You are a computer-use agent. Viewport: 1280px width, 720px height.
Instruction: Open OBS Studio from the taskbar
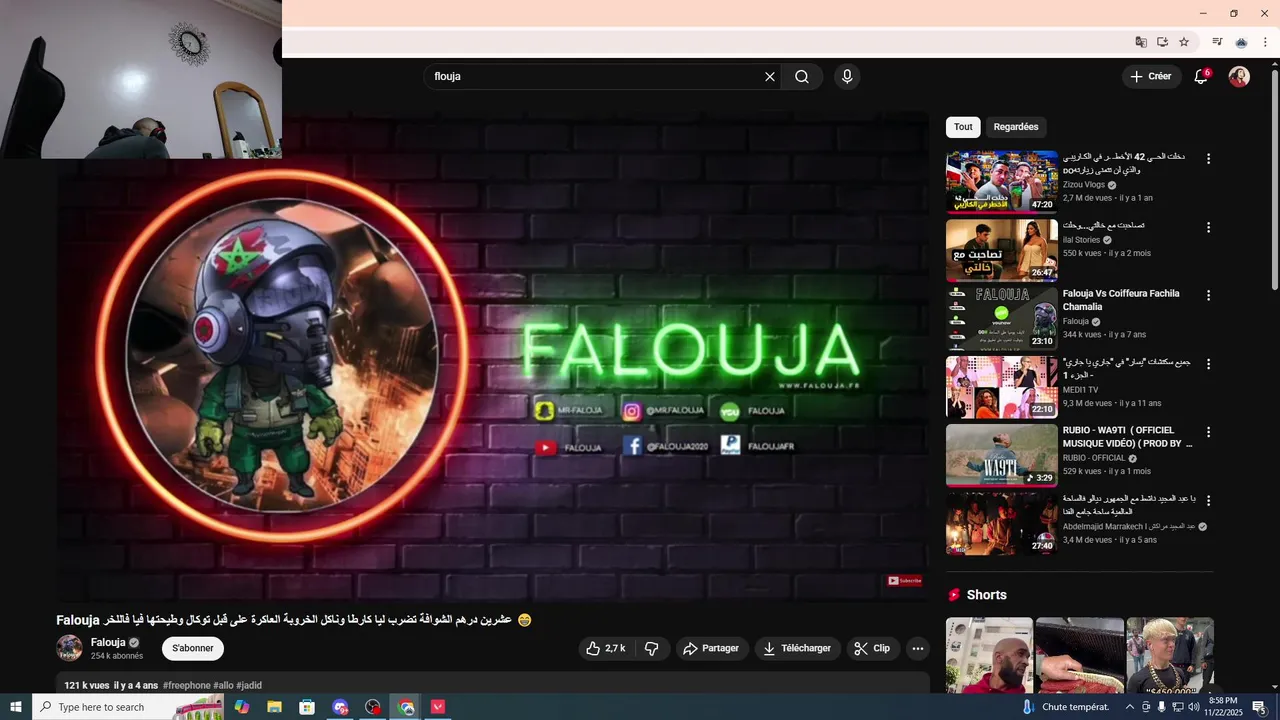tap(373, 707)
